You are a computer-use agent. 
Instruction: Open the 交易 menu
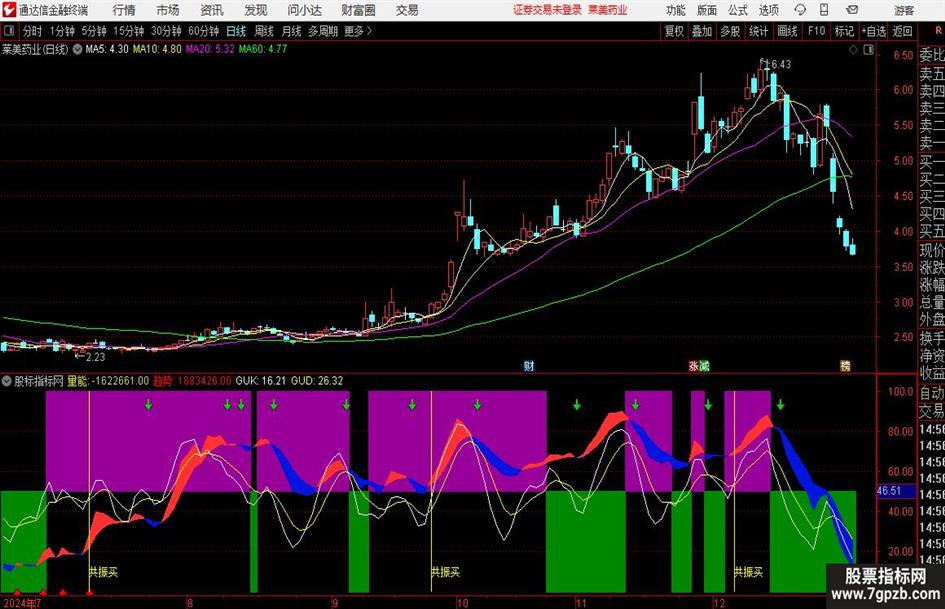tap(407, 10)
